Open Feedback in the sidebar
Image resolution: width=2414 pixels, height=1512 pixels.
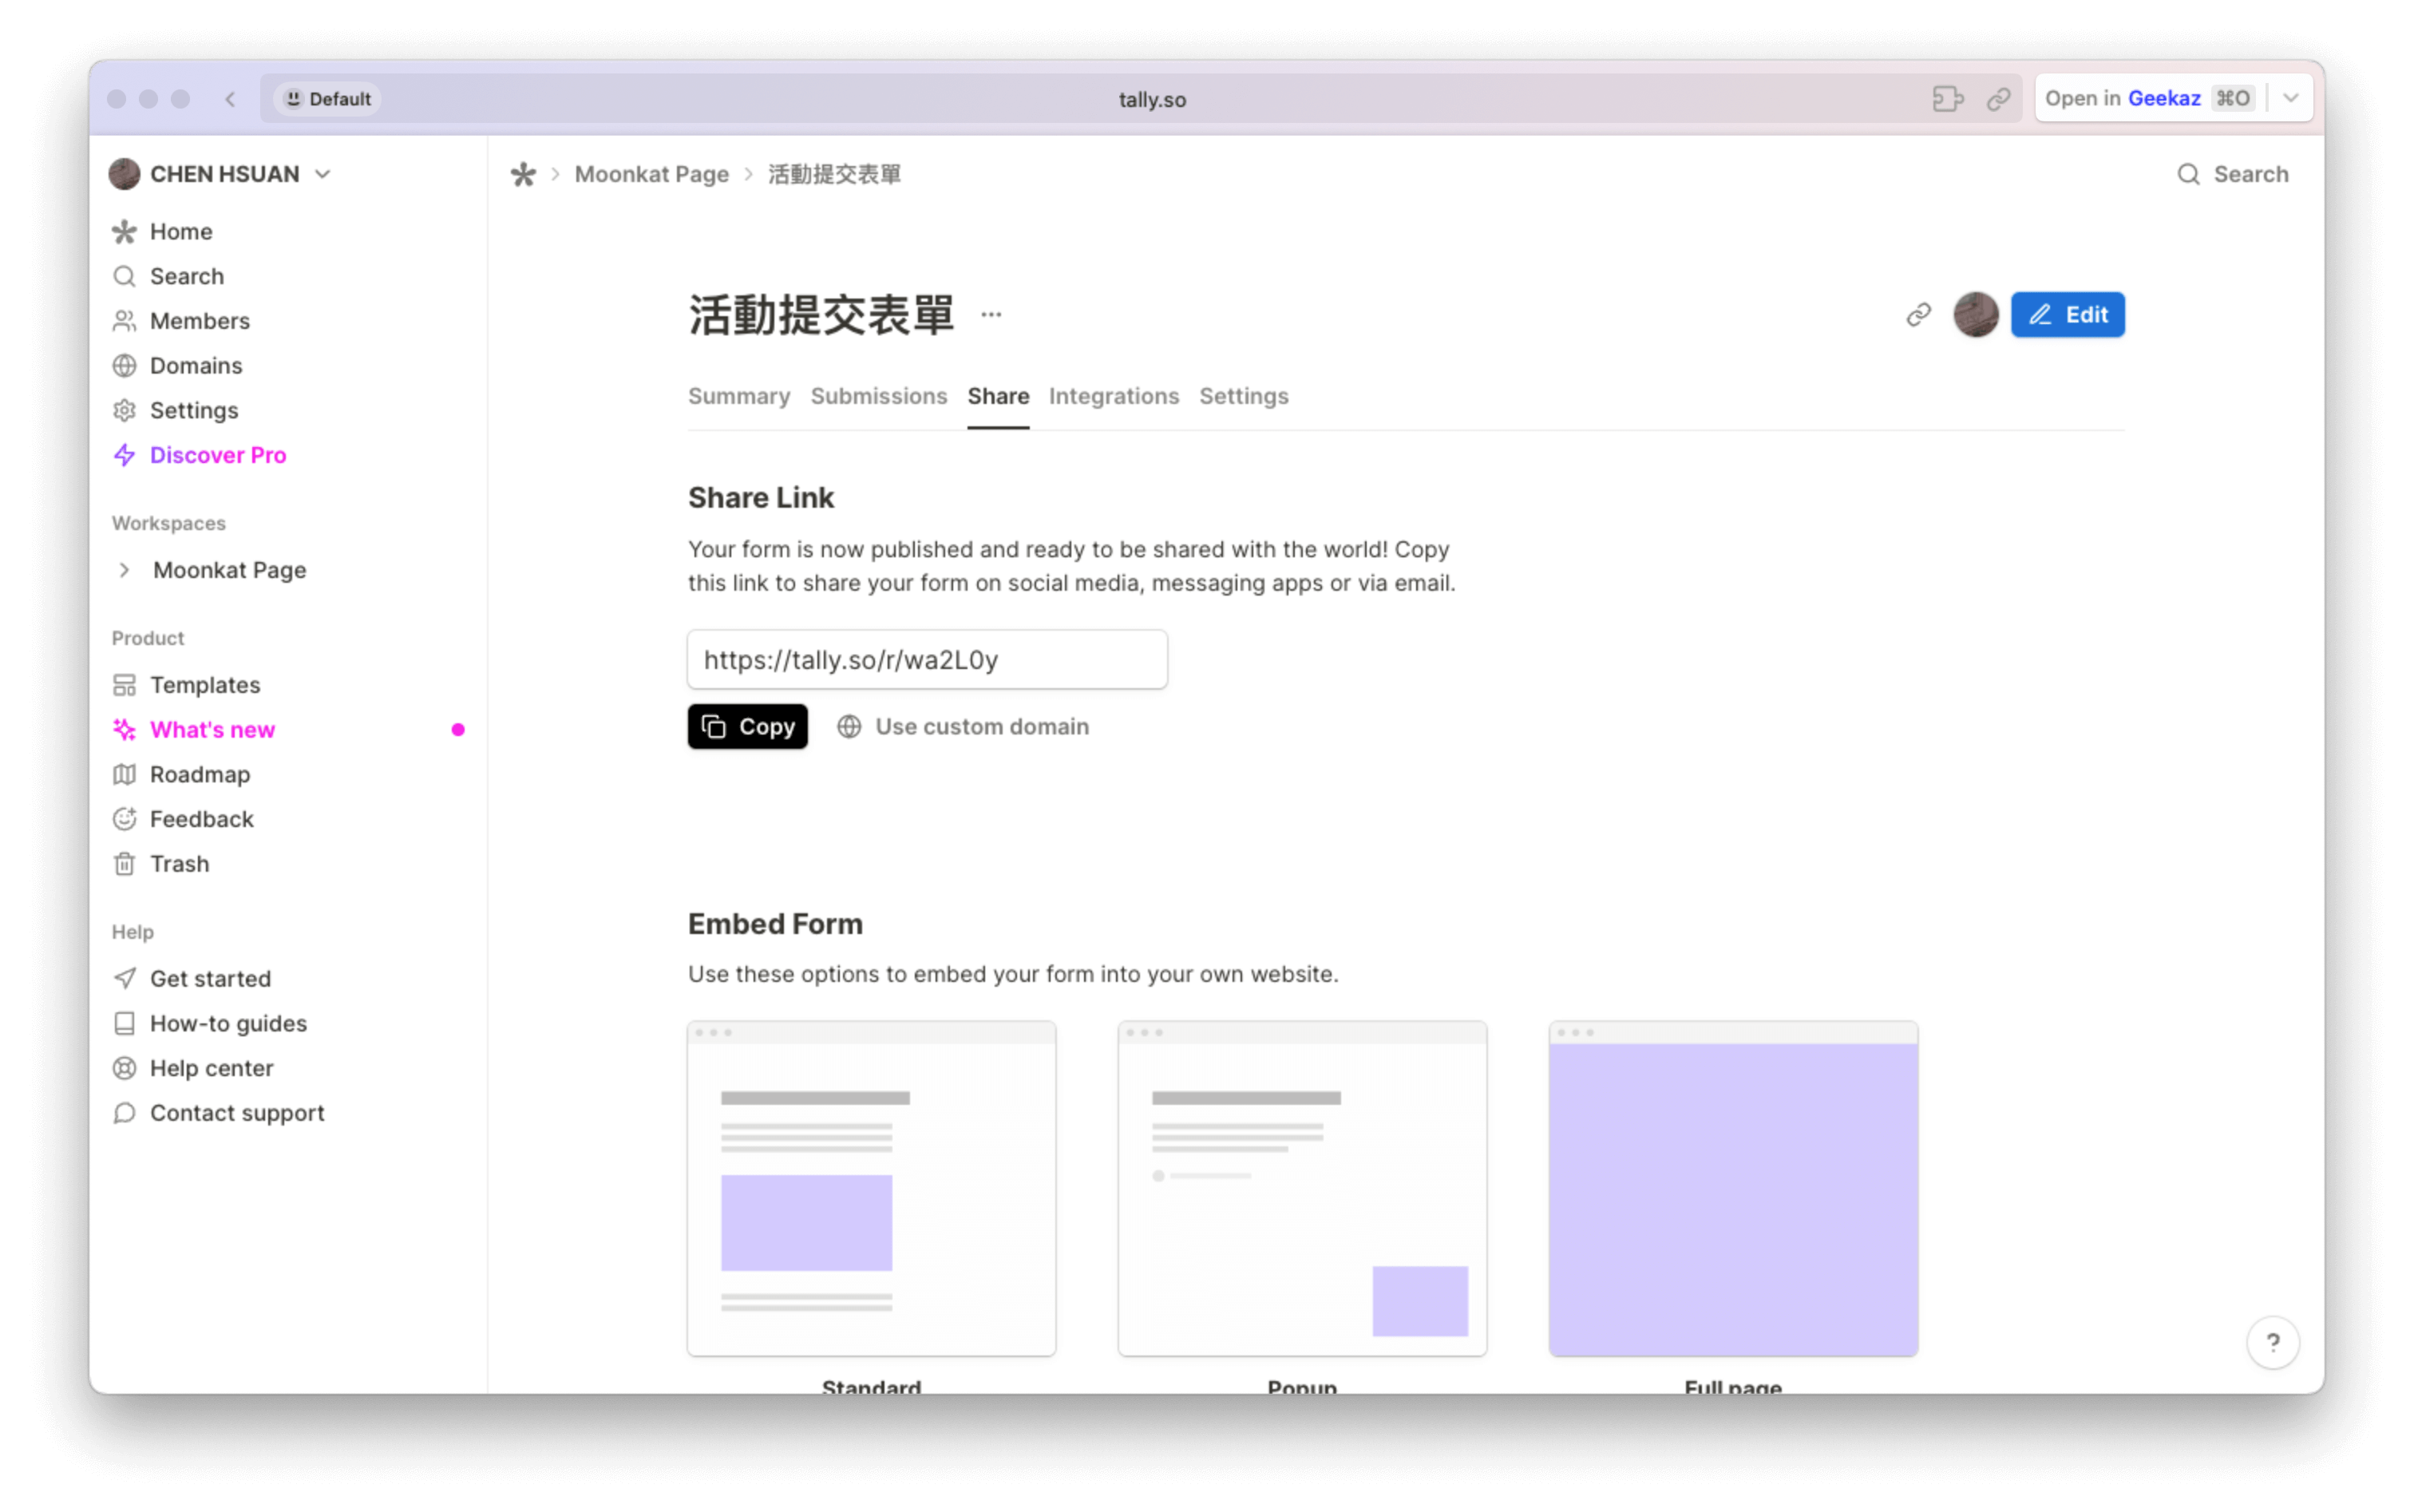201,819
